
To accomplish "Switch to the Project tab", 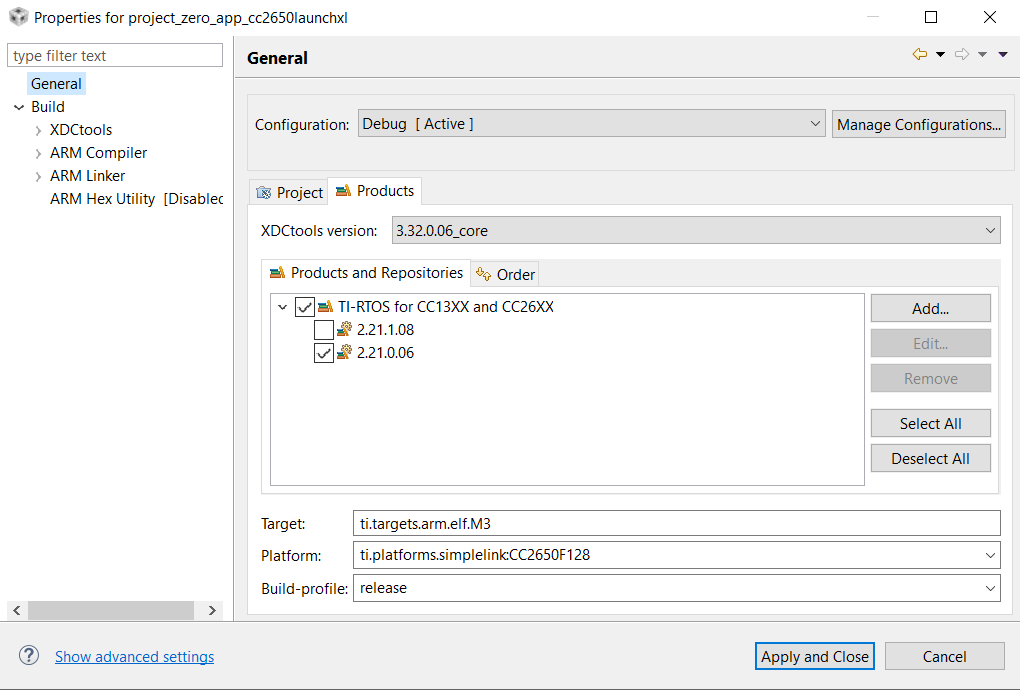I will click(x=289, y=192).
